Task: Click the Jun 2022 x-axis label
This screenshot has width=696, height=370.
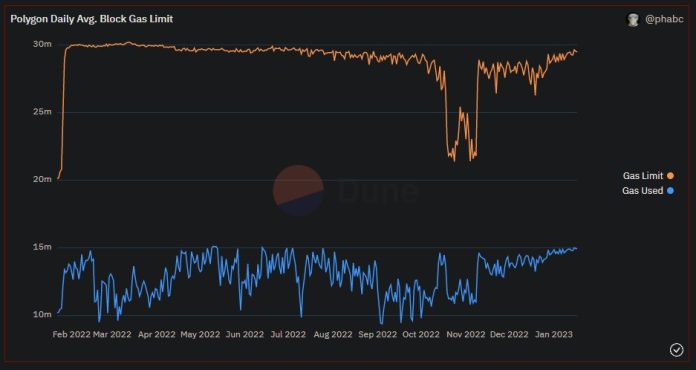Action: tap(245, 335)
